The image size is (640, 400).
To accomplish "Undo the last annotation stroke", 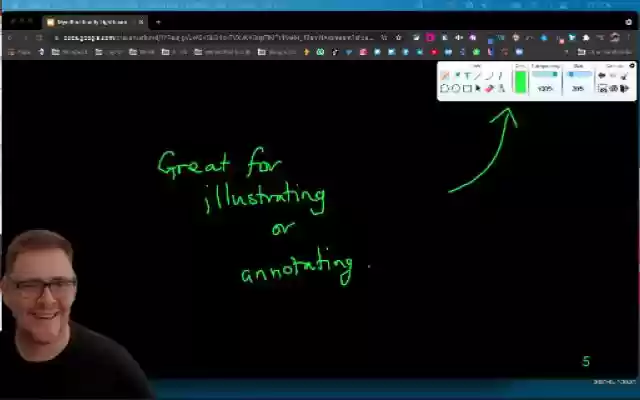I will coord(602,76).
